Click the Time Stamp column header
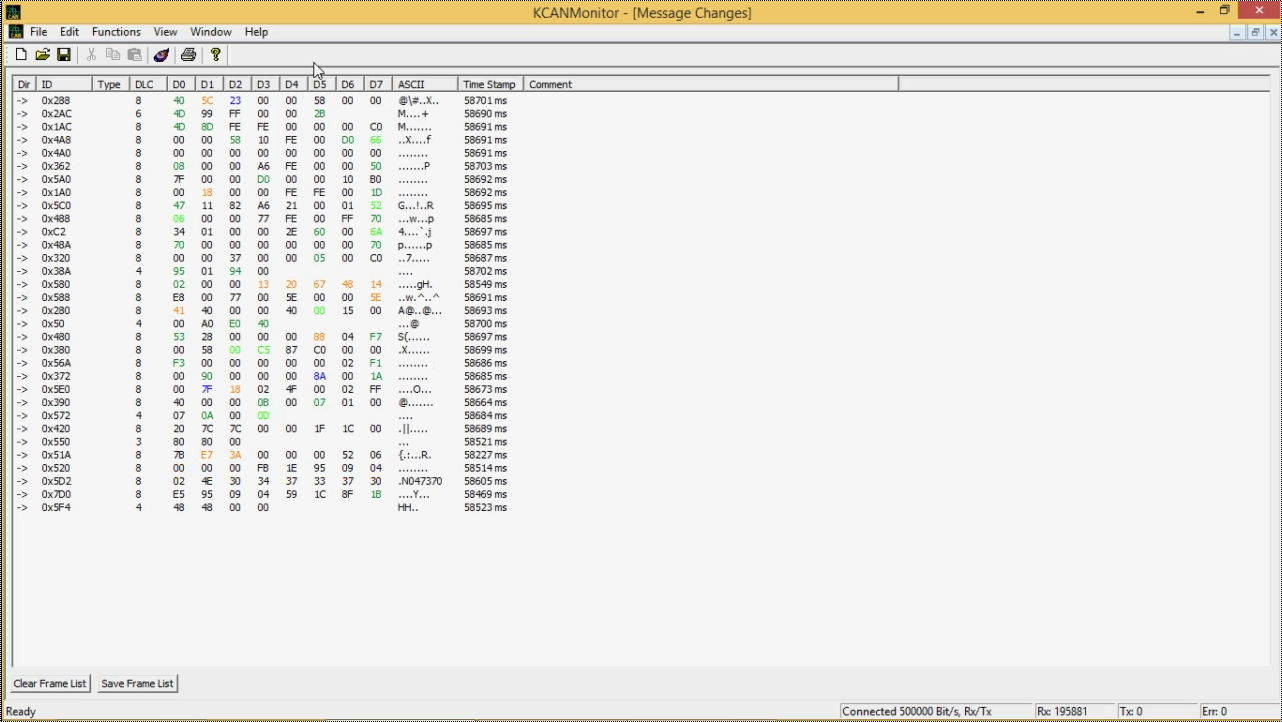This screenshot has height=722, width=1282. point(489,85)
